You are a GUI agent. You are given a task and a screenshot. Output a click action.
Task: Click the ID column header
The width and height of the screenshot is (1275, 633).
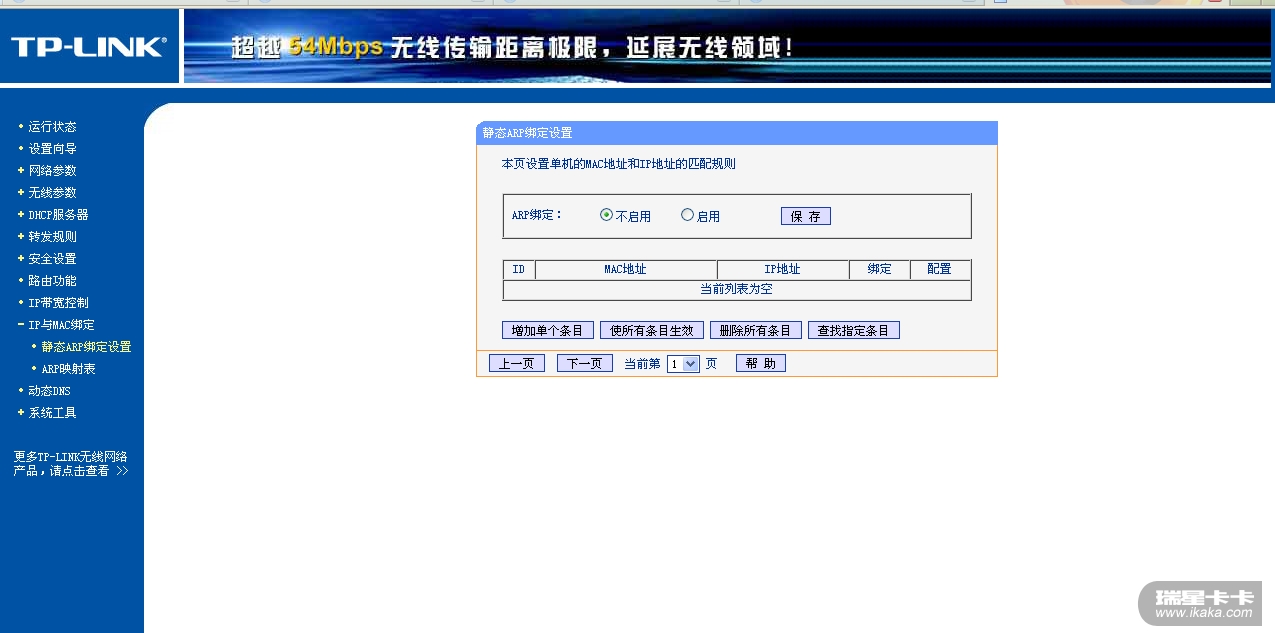519,270
